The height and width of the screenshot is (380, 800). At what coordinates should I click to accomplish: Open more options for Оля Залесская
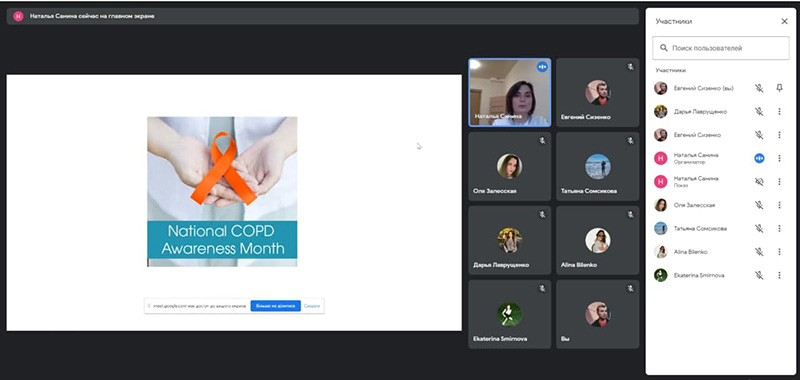[x=779, y=205]
